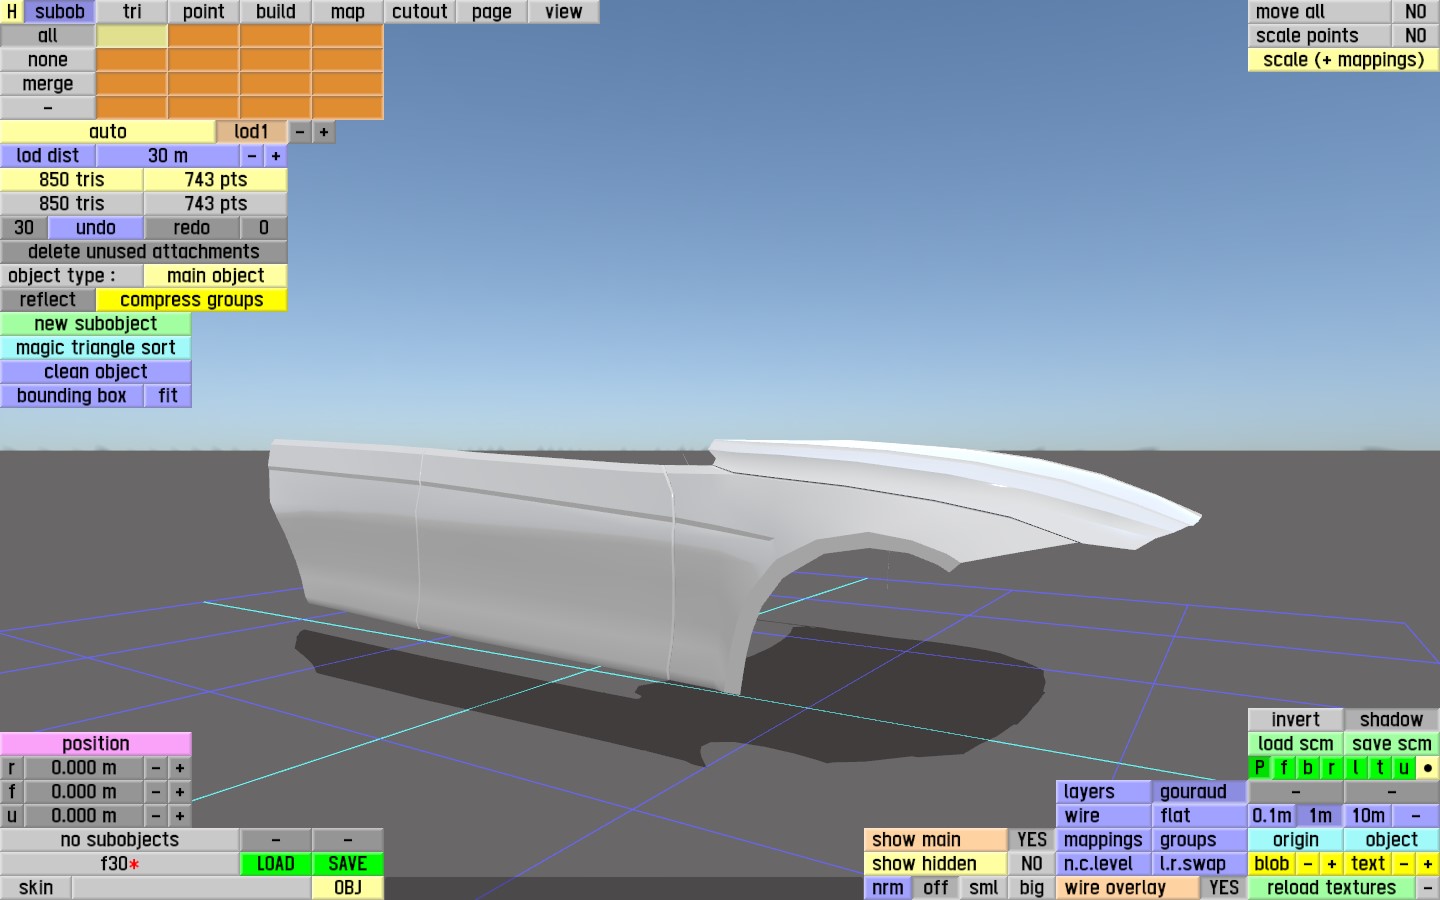Set normals display to sml
The width and height of the screenshot is (1440, 900).
pyautogui.click(x=983, y=888)
